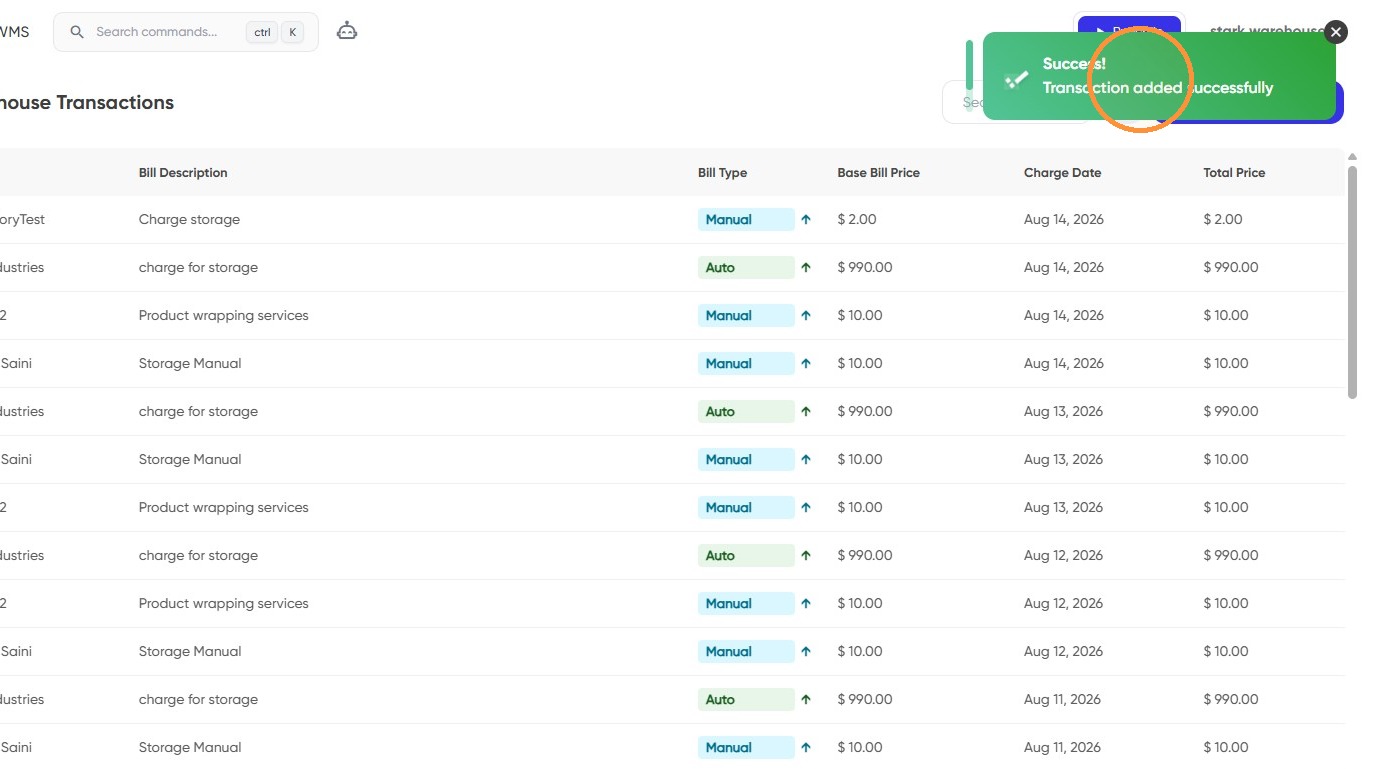Viewport: 1376px width, 769px height.
Task: Select 'Storage Manual' description dated Aug 14
Action: 190,363
